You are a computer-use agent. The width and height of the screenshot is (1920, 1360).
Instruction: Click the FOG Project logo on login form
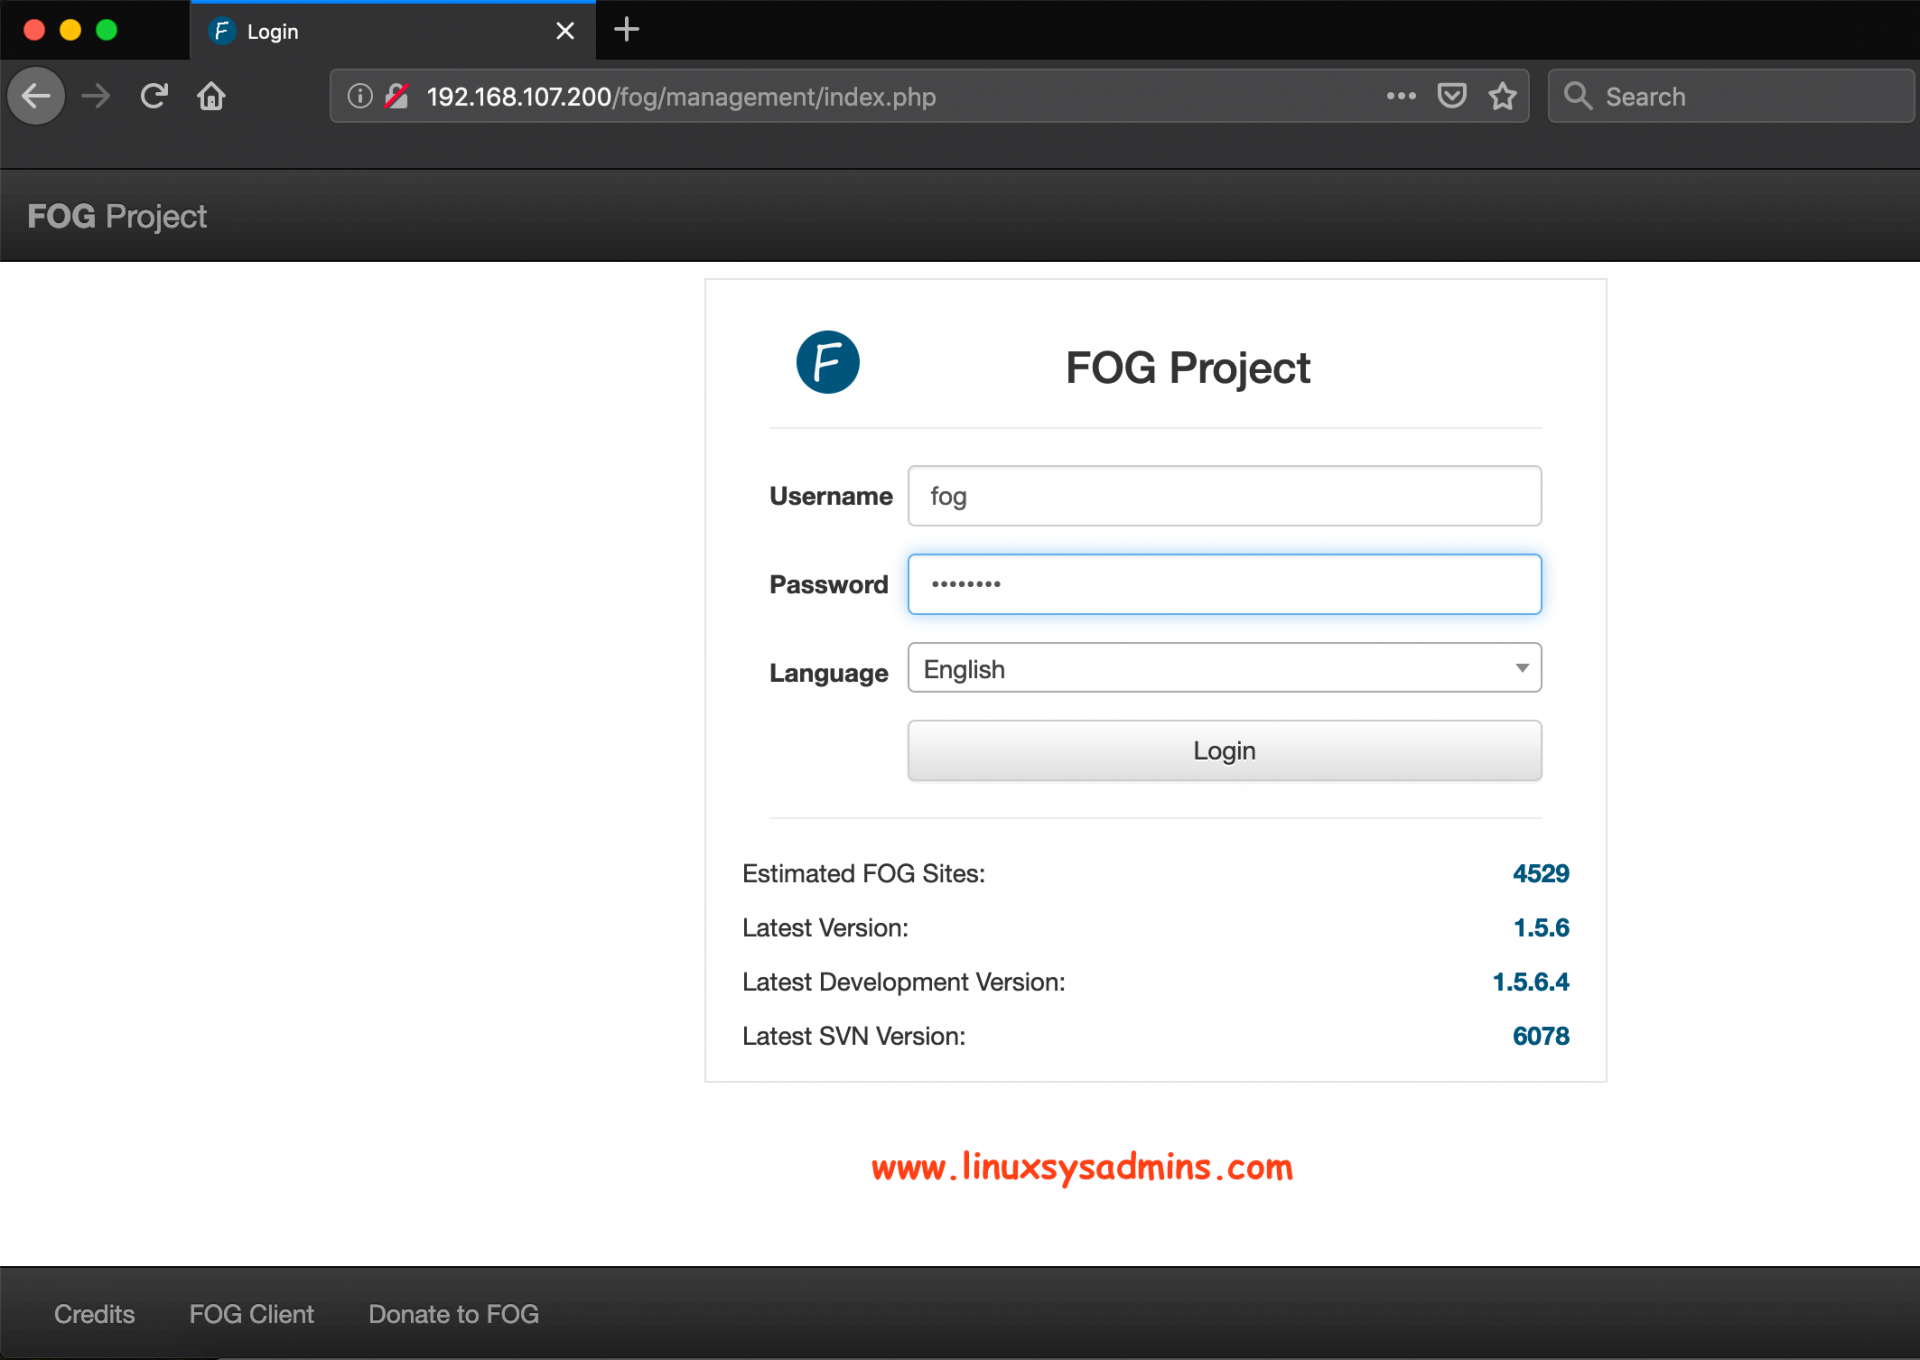pos(828,362)
